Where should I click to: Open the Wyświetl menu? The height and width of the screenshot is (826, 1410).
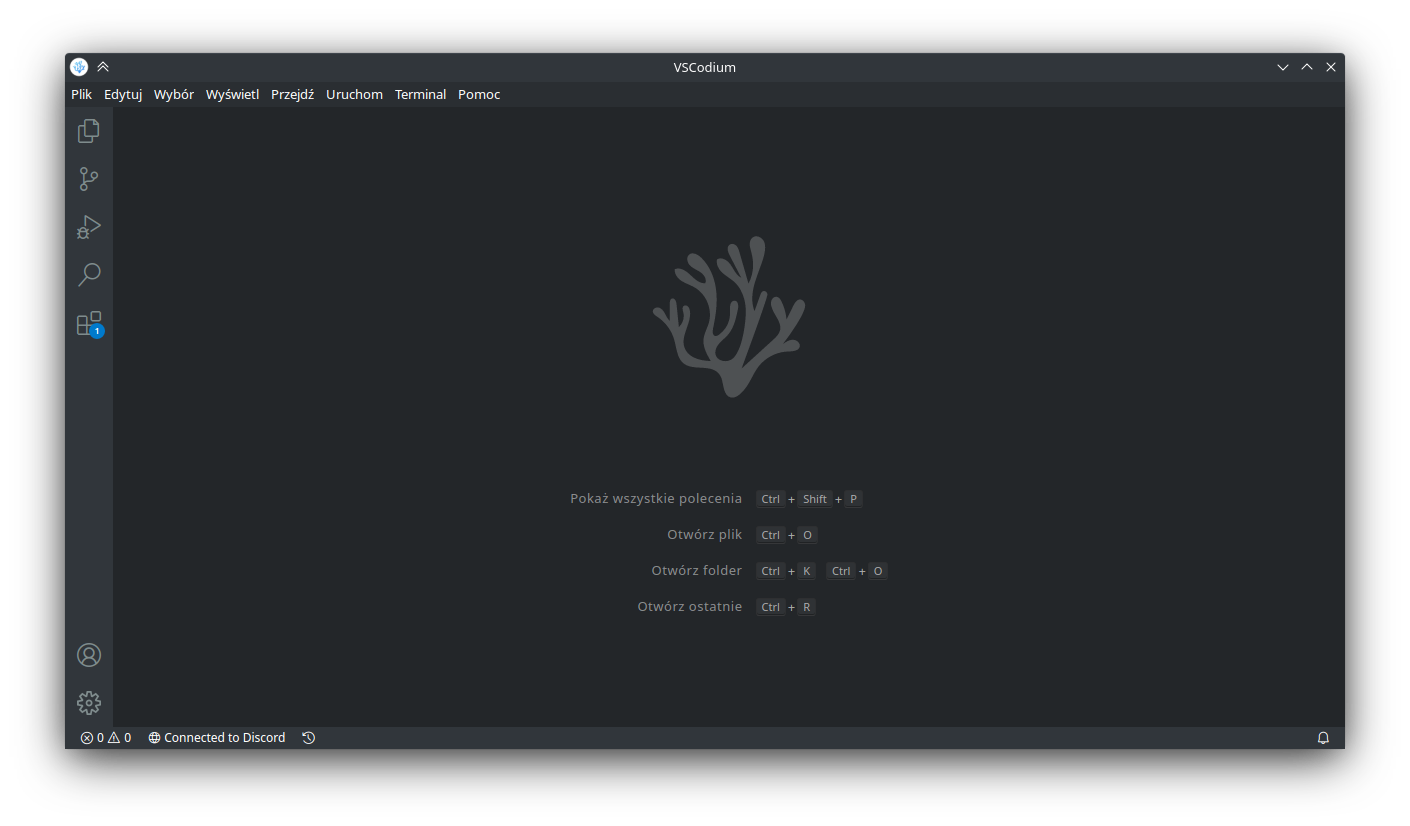coord(232,95)
